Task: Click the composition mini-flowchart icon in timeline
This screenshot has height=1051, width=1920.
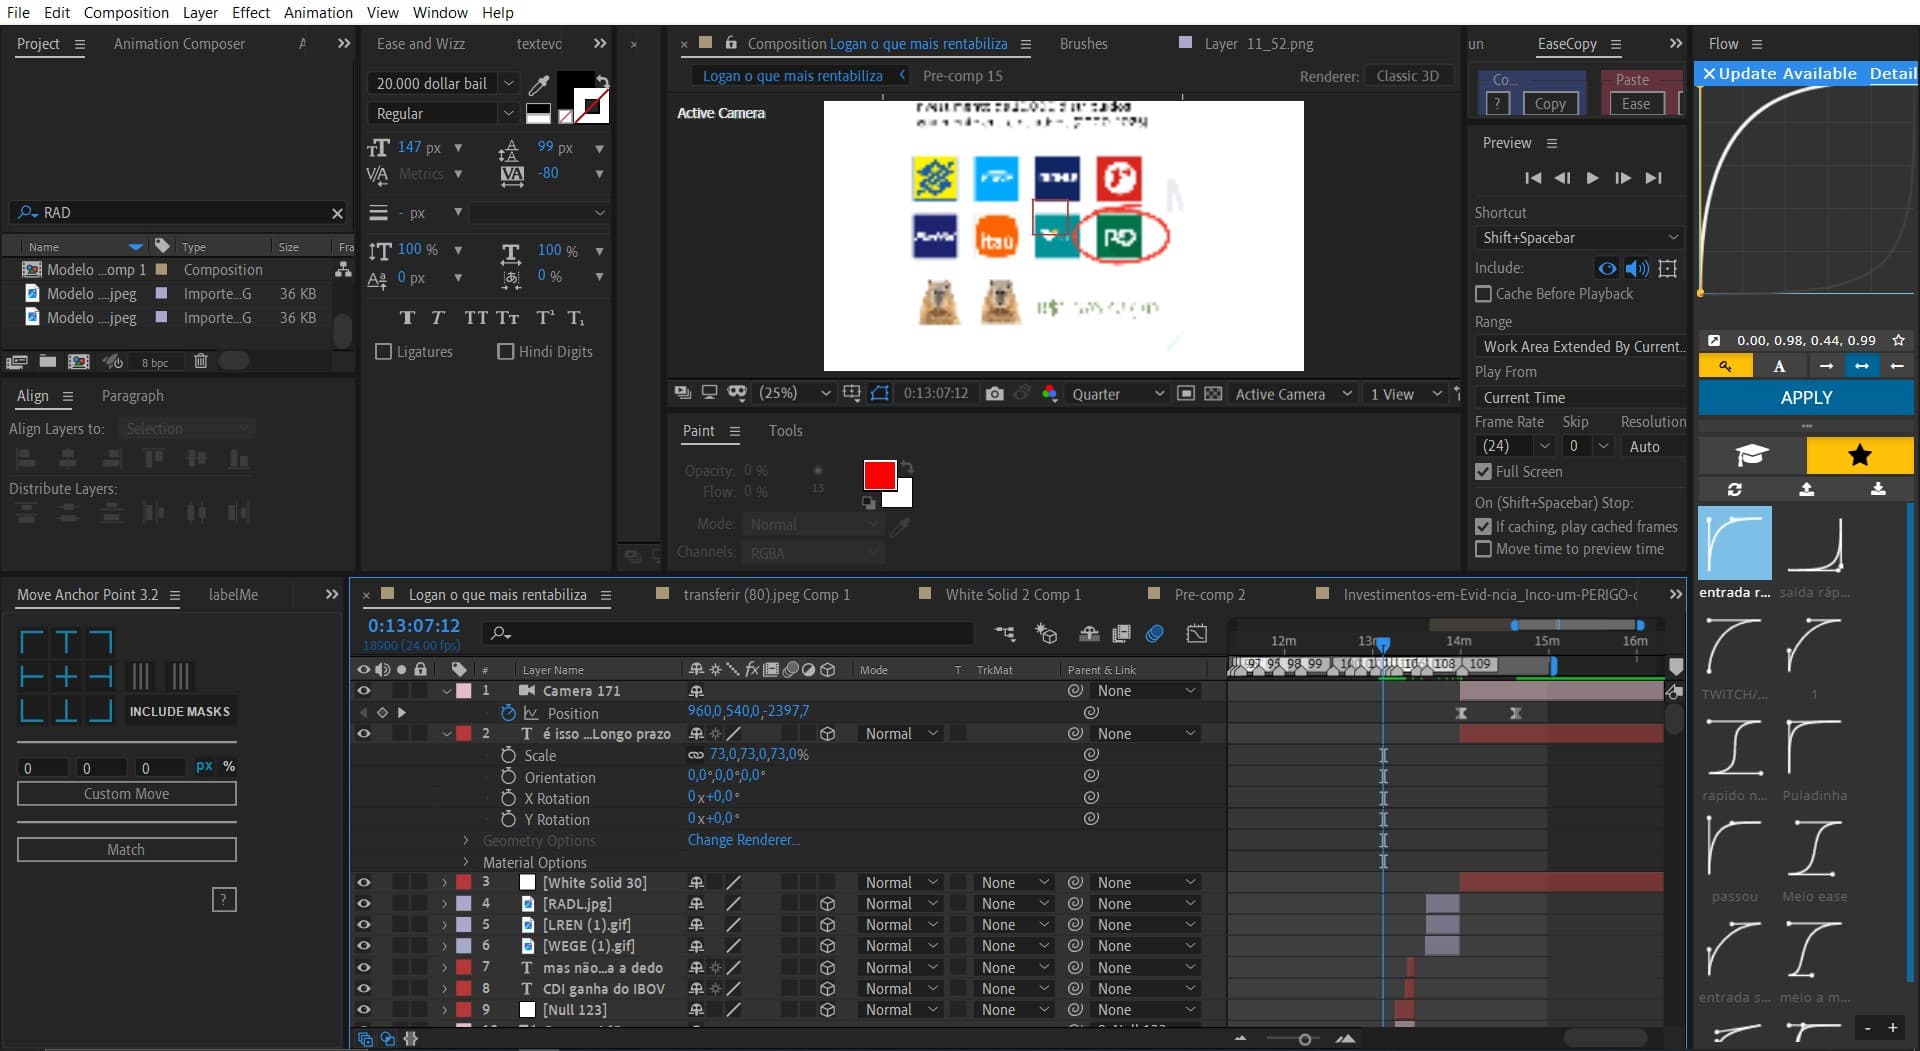Action: coord(1005,633)
